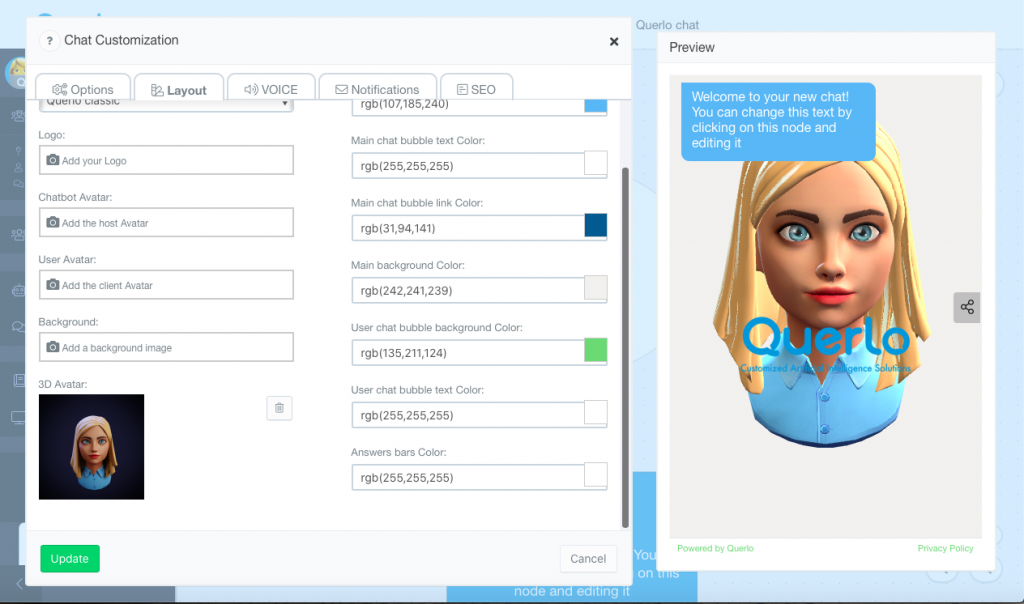Viewport: 1024px width, 604px height.
Task: Select the 3D Avatar thumbnail image
Action: [91, 447]
